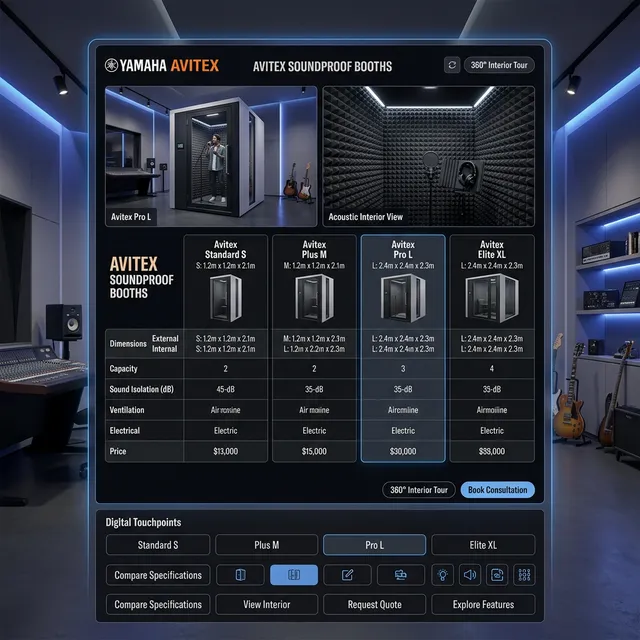Click the Avitex Pro L booth image
The width and height of the screenshot is (640, 640).
point(403,298)
